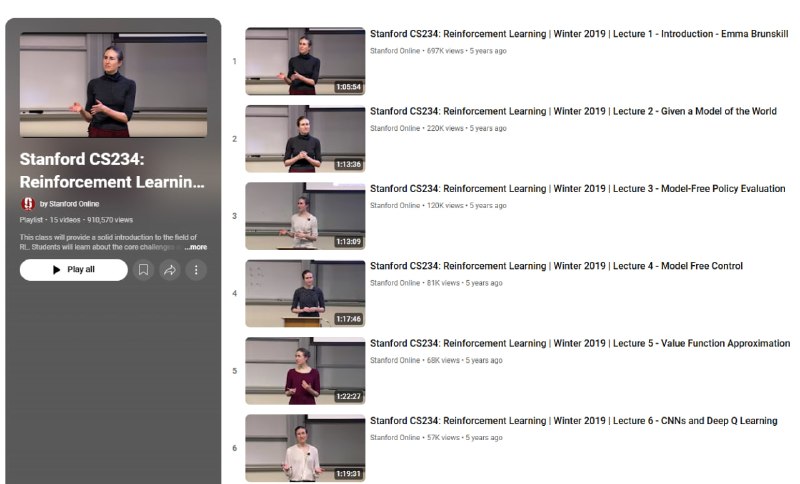Save playlist with the bookmark icon
Image resolution: width=800 pixels, height=484 pixels.
pyautogui.click(x=143, y=270)
